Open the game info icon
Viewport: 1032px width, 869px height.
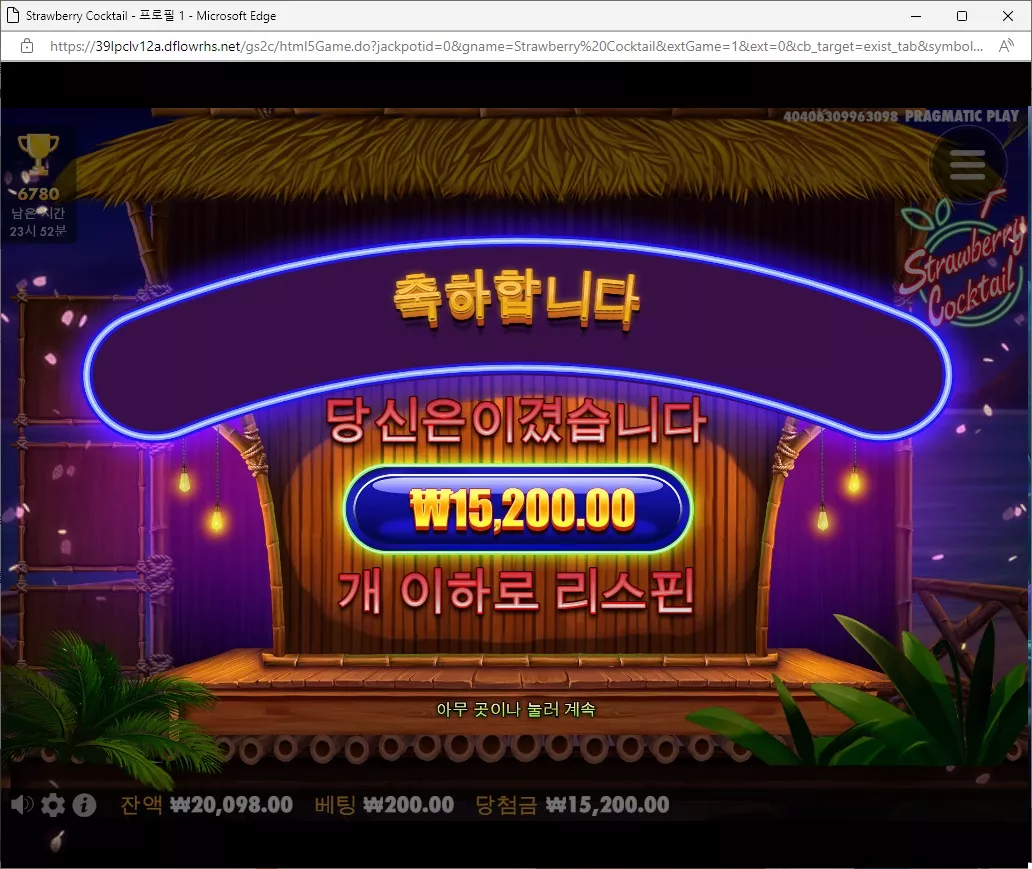coord(84,804)
